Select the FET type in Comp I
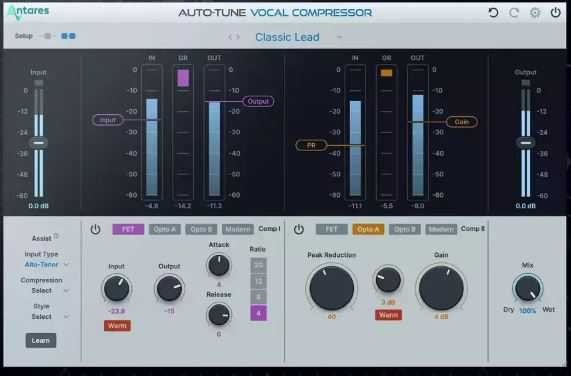The height and width of the screenshot is (376, 571). tap(128, 229)
